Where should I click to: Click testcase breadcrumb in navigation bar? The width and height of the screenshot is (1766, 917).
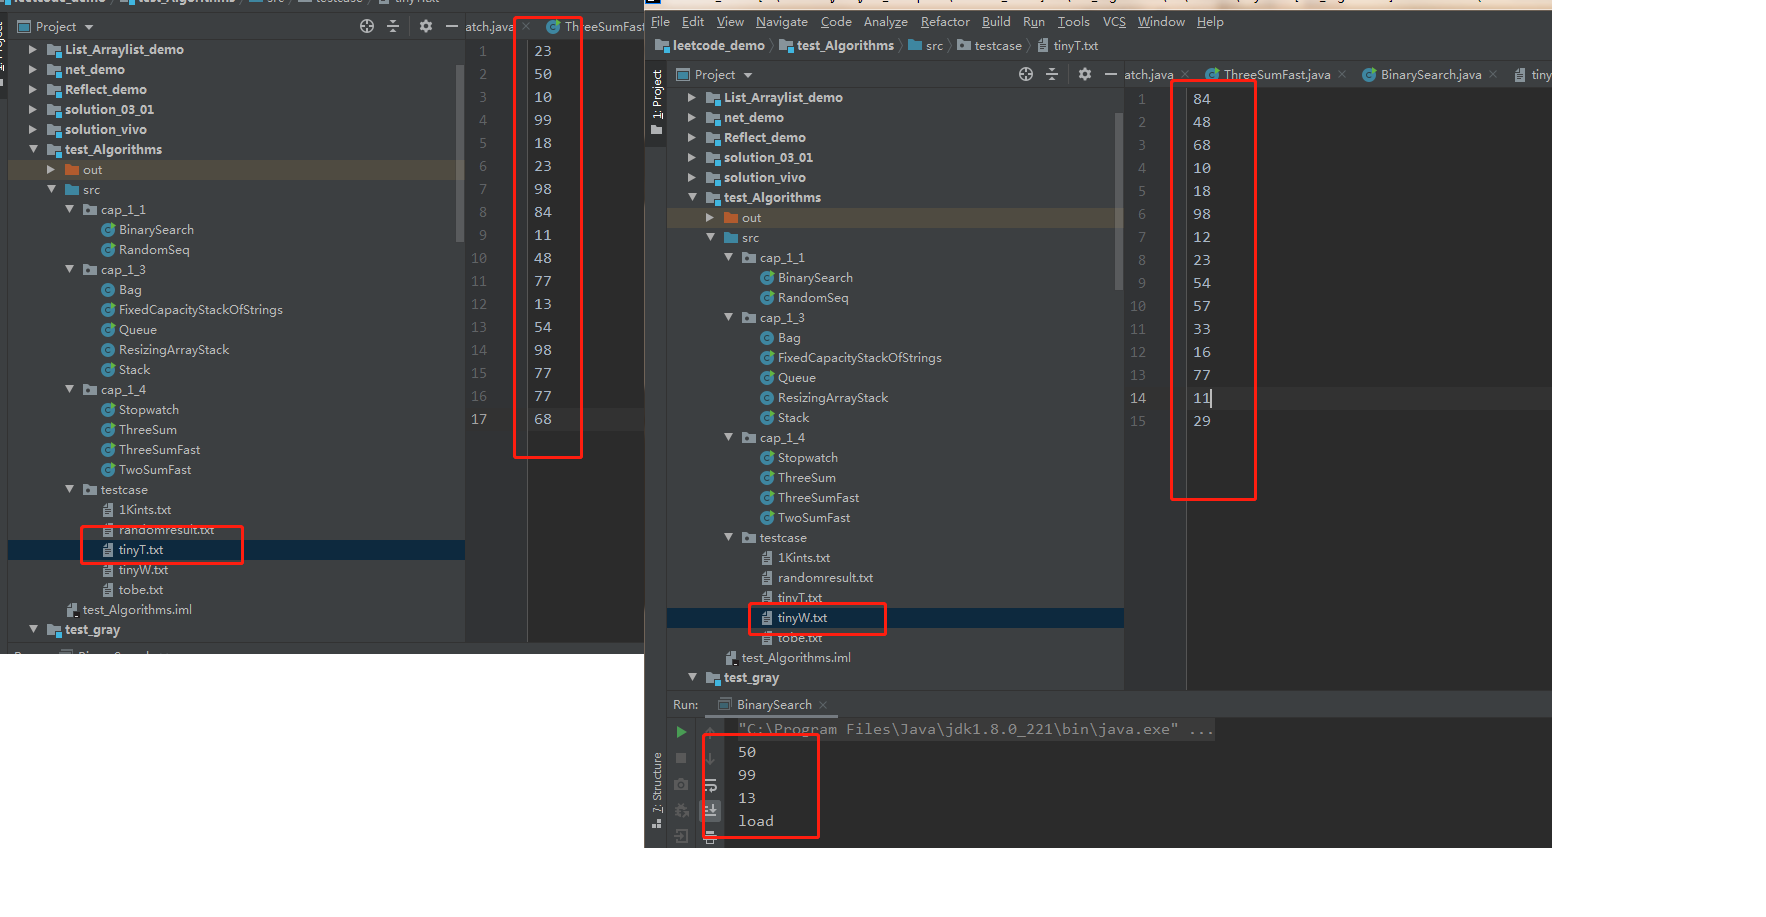[x=990, y=45]
